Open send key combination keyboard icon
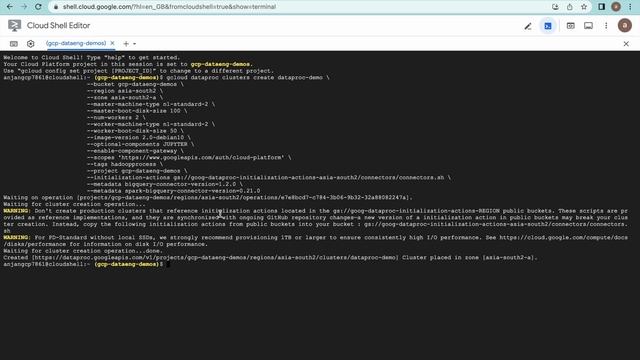This screenshot has height=360, width=640. 14,44
